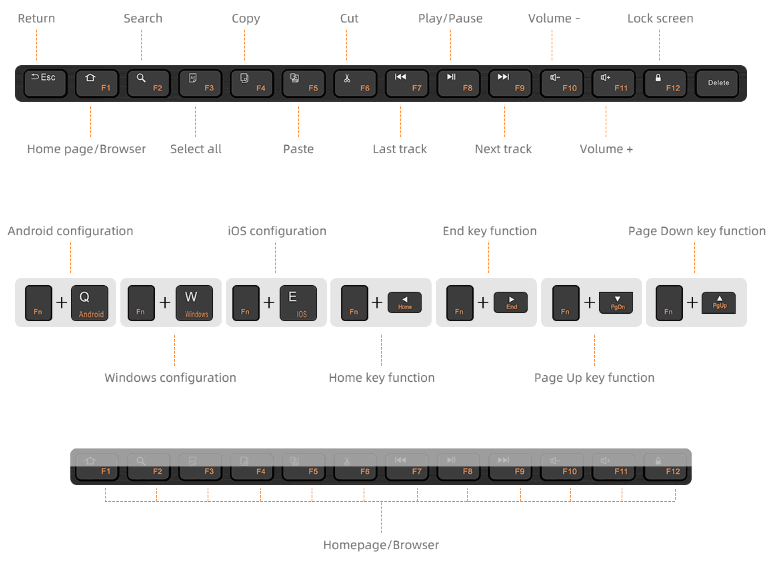The height and width of the screenshot is (573, 779).
Task: Click the Fn key paired with Q Android
Action: (x=38, y=303)
